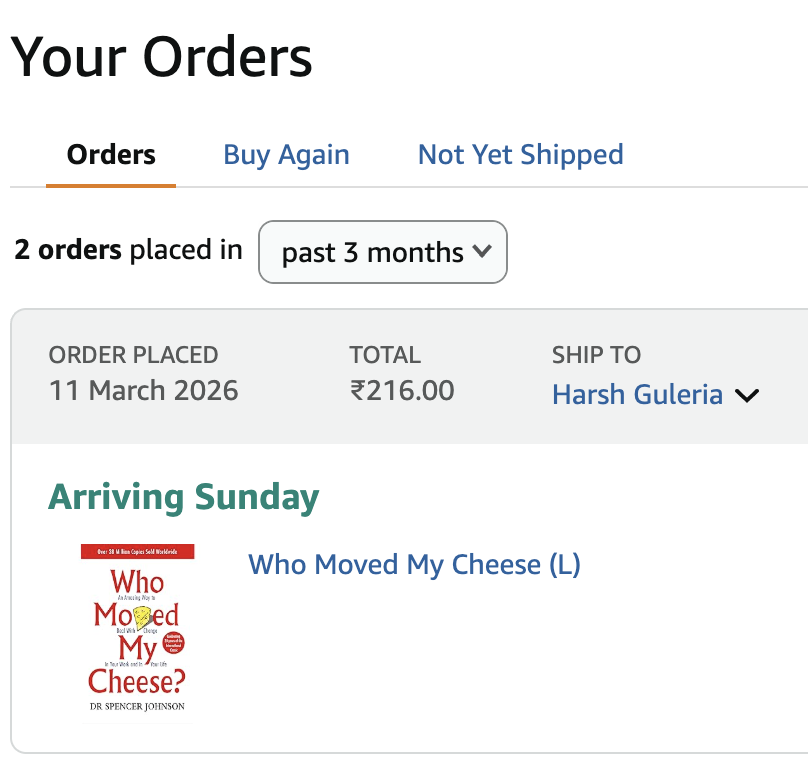Image resolution: width=808 pixels, height=772 pixels.
Task: Click the TOTAL column label
Action: click(x=385, y=355)
